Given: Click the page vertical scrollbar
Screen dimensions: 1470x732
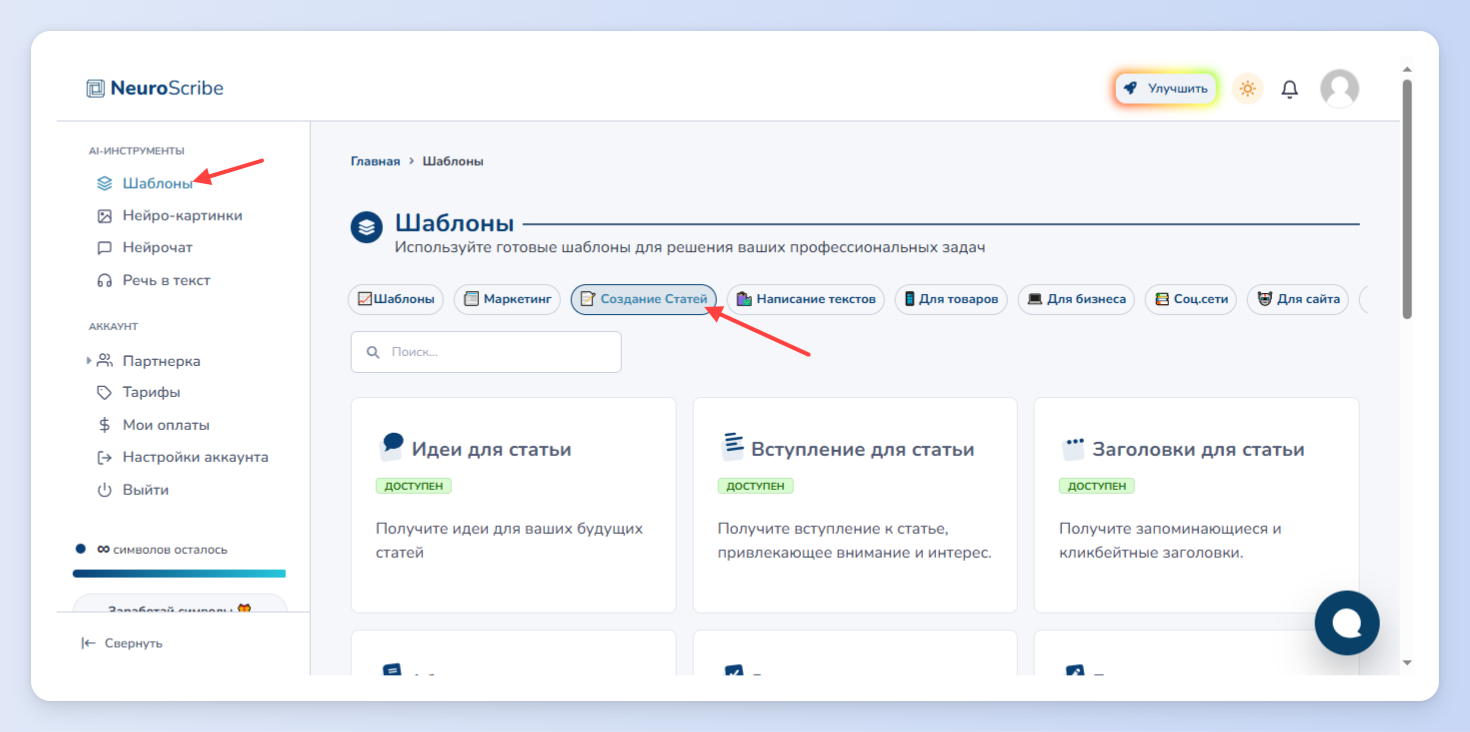Looking at the screenshot, I should pyautogui.click(x=1407, y=199).
